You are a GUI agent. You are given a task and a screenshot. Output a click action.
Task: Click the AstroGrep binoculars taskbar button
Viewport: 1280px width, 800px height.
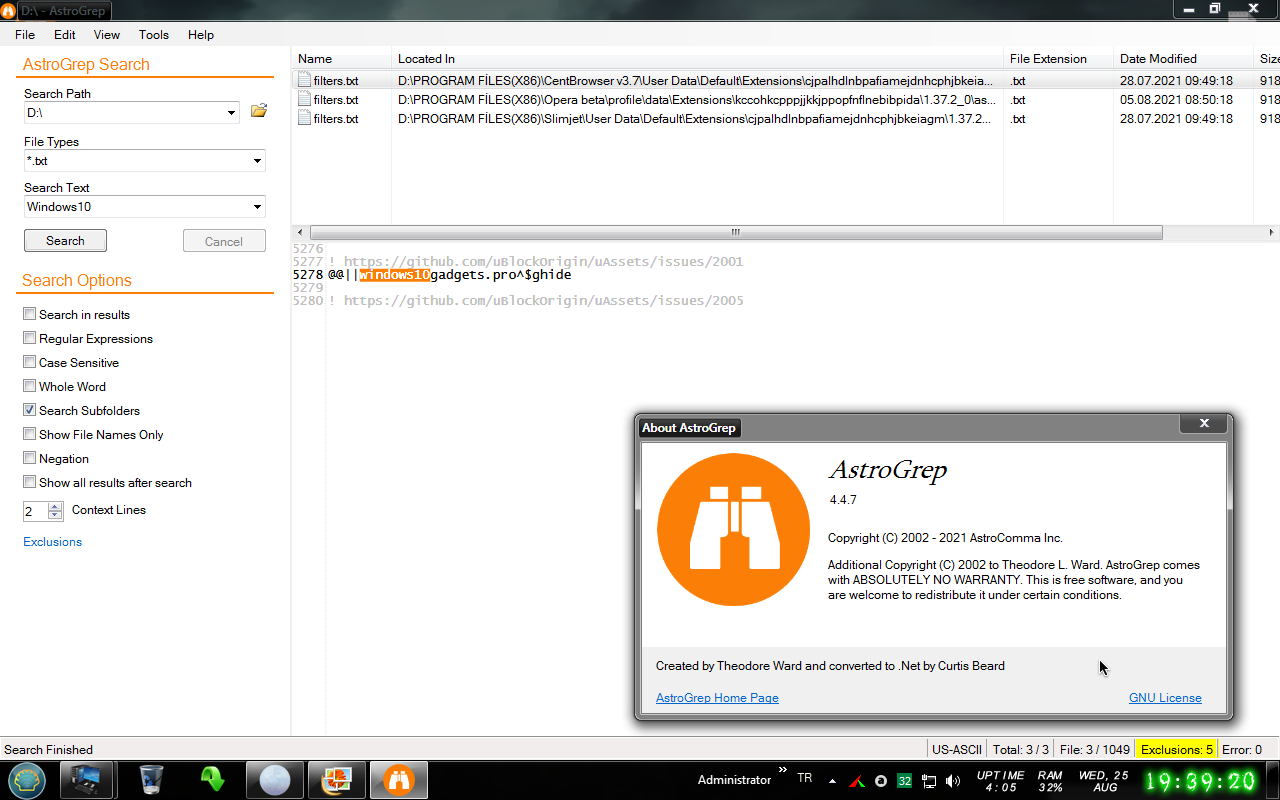point(399,780)
